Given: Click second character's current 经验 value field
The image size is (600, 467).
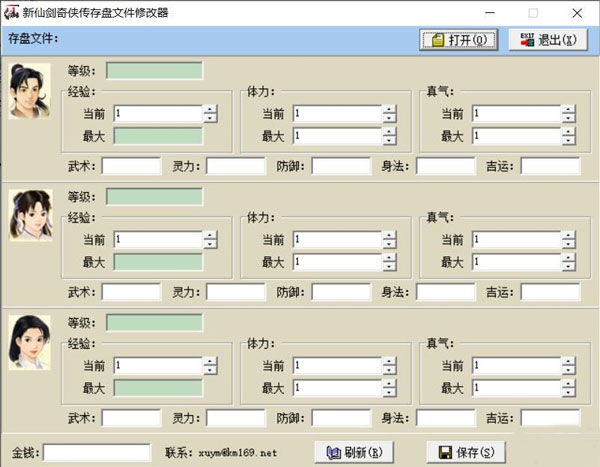Looking at the screenshot, I should tap(158, 240).
